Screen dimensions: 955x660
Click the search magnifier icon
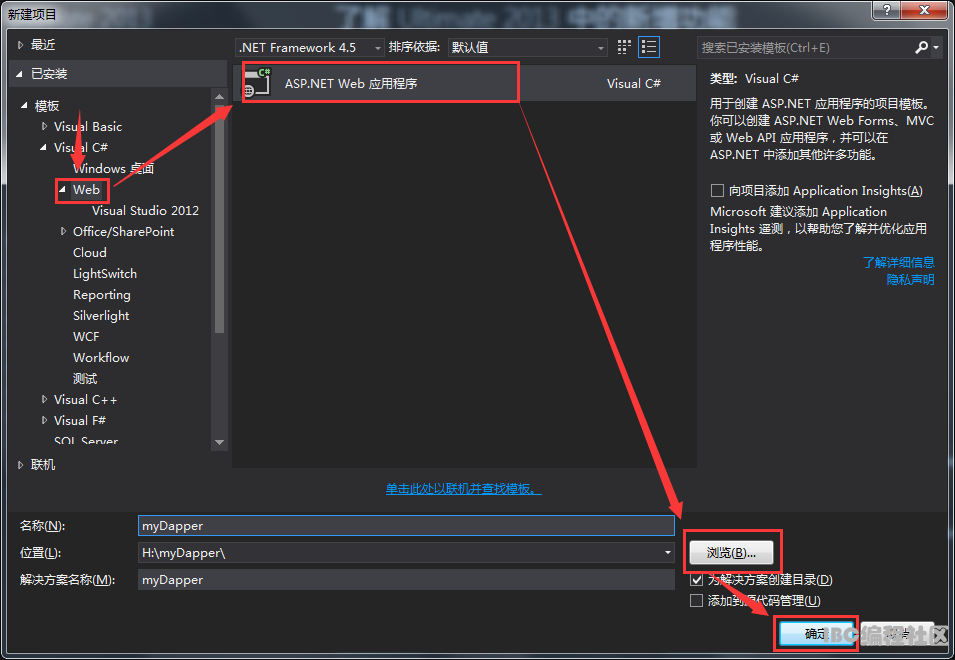(x=921, y=47)
